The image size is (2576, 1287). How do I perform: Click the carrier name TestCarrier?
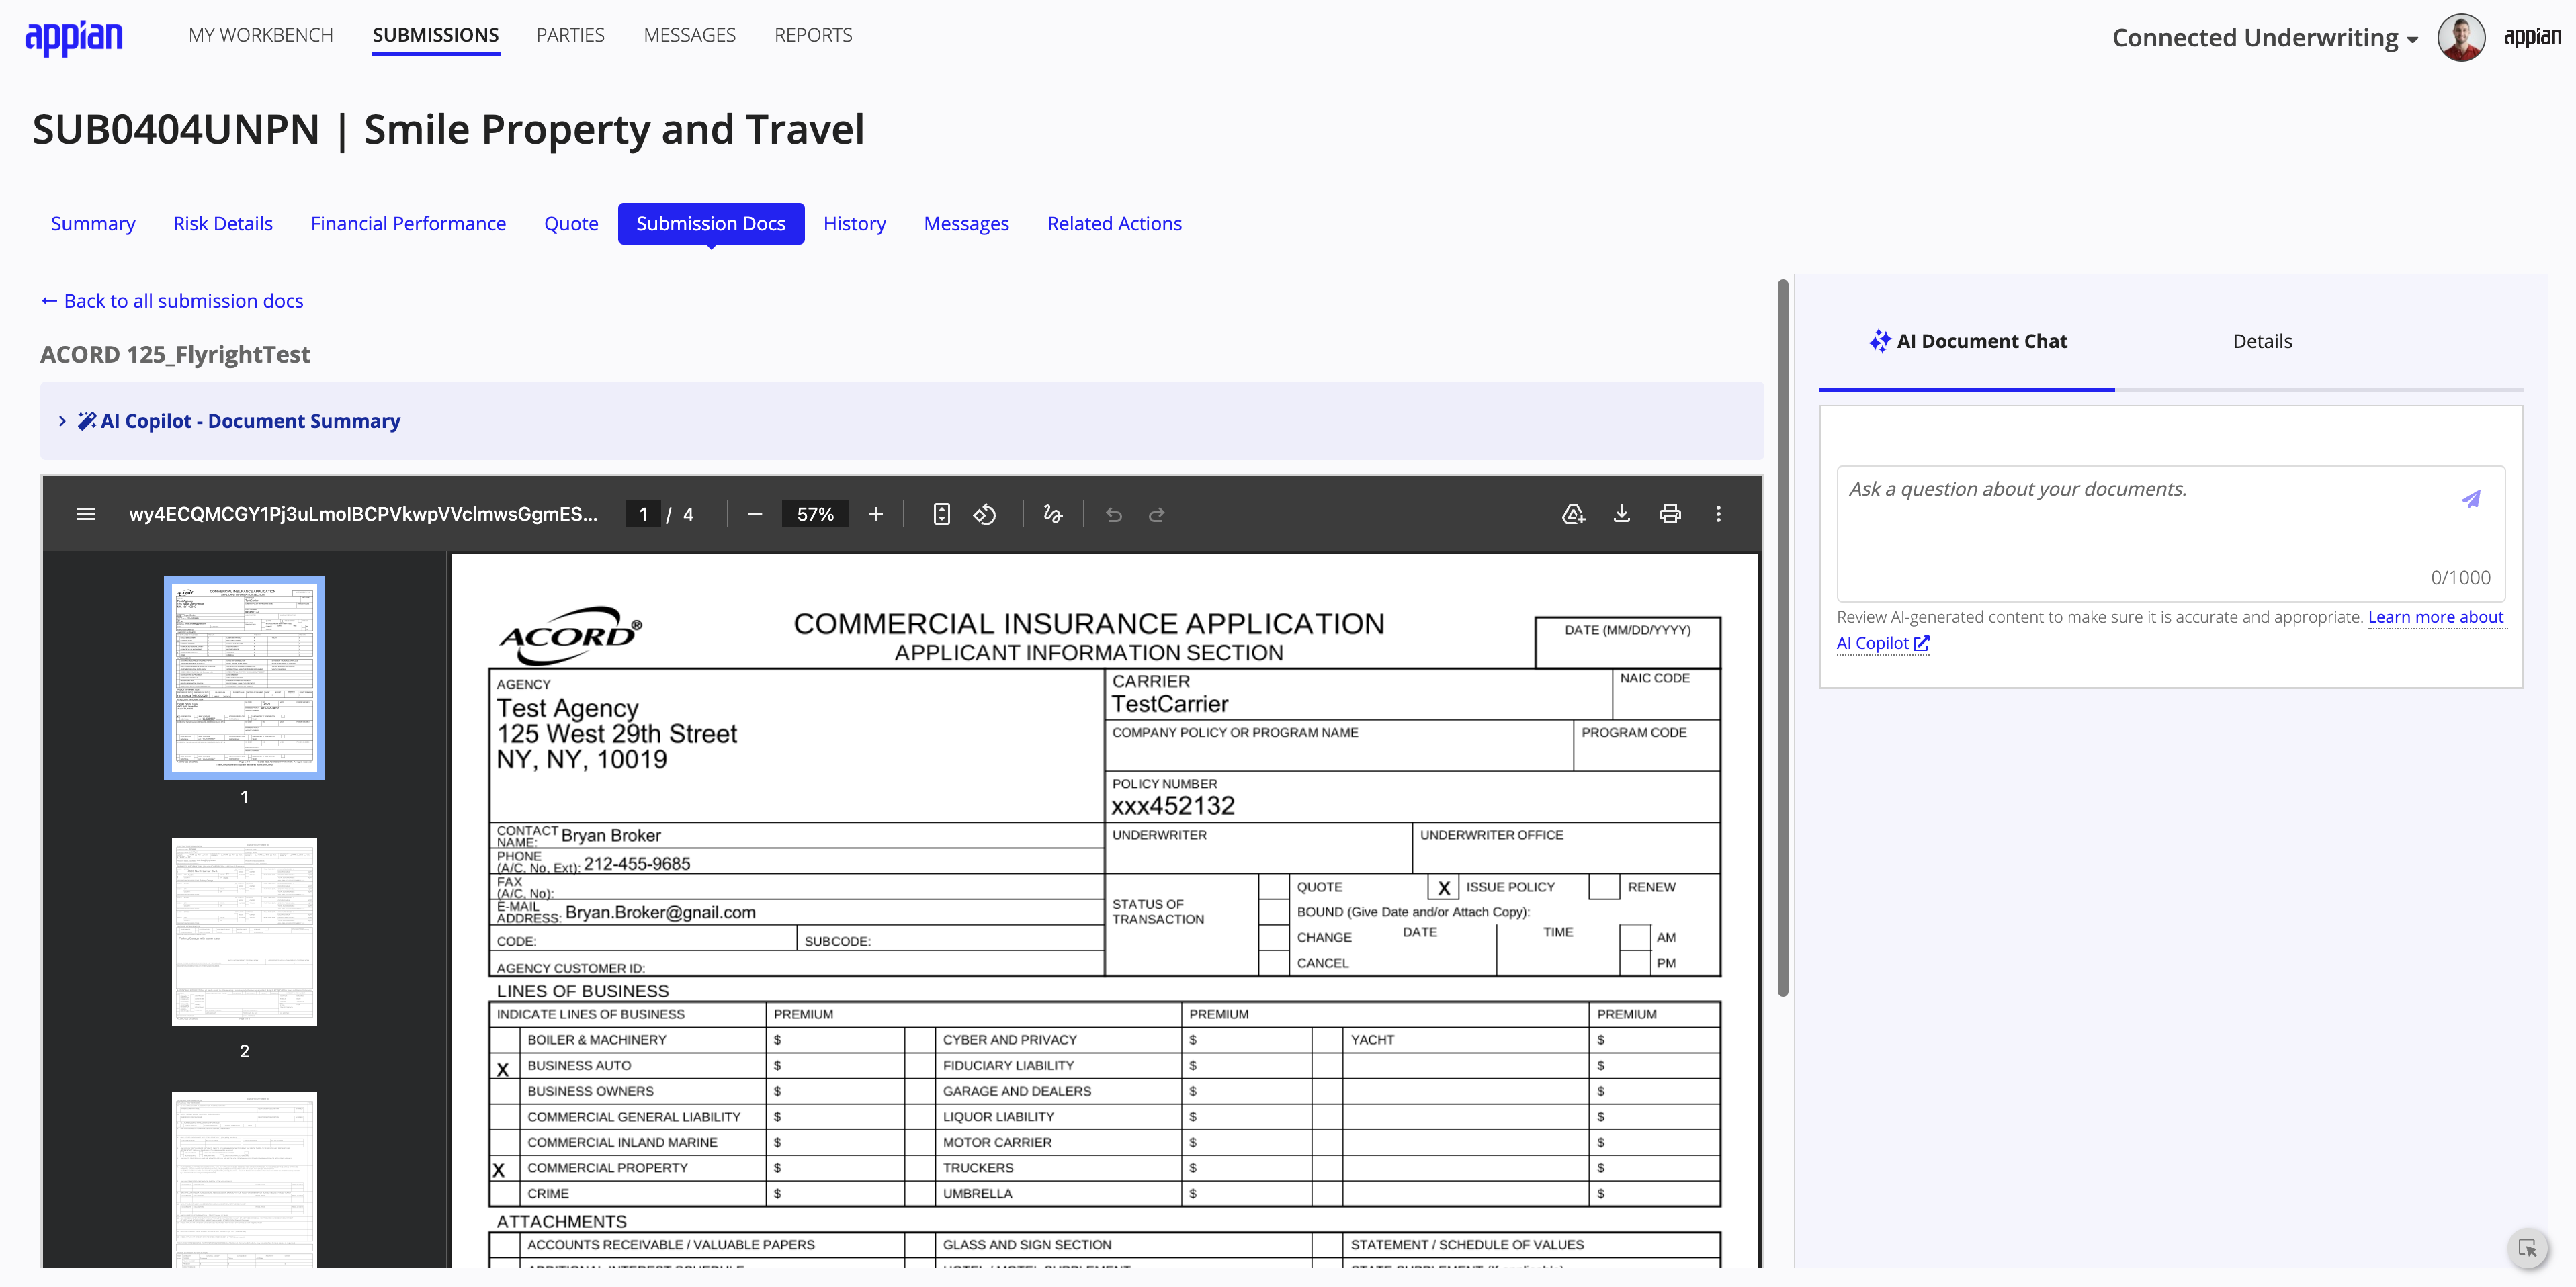(1170, 704)
